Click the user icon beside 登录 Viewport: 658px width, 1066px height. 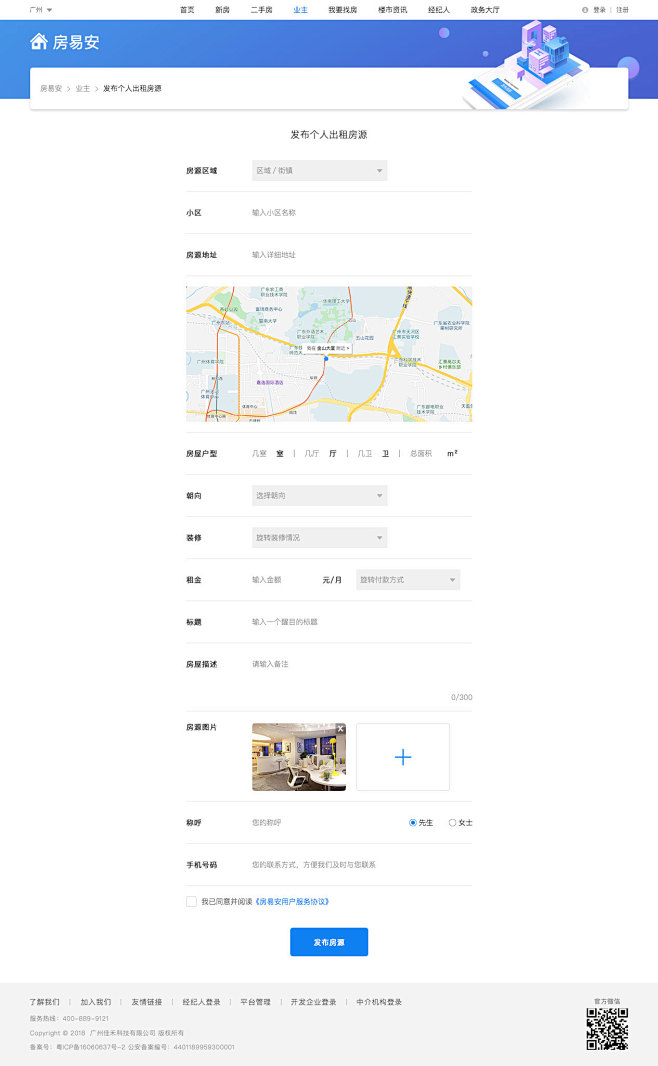point(585,9)
